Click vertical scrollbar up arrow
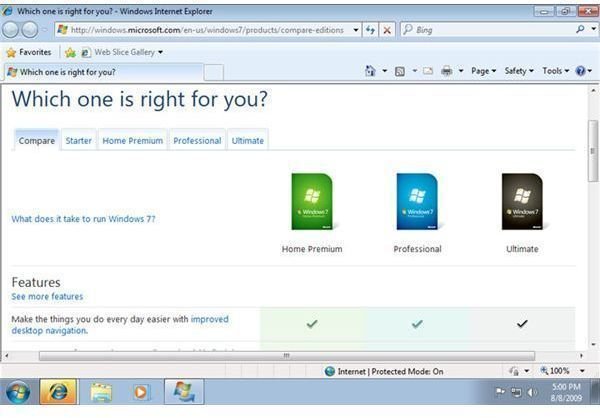This screenshot has height=418, width=600. [x=593, y=90]
